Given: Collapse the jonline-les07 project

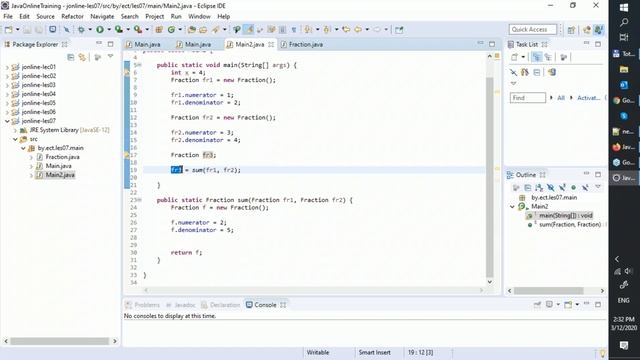Looking at the screenshot, I should click(7, 121).
